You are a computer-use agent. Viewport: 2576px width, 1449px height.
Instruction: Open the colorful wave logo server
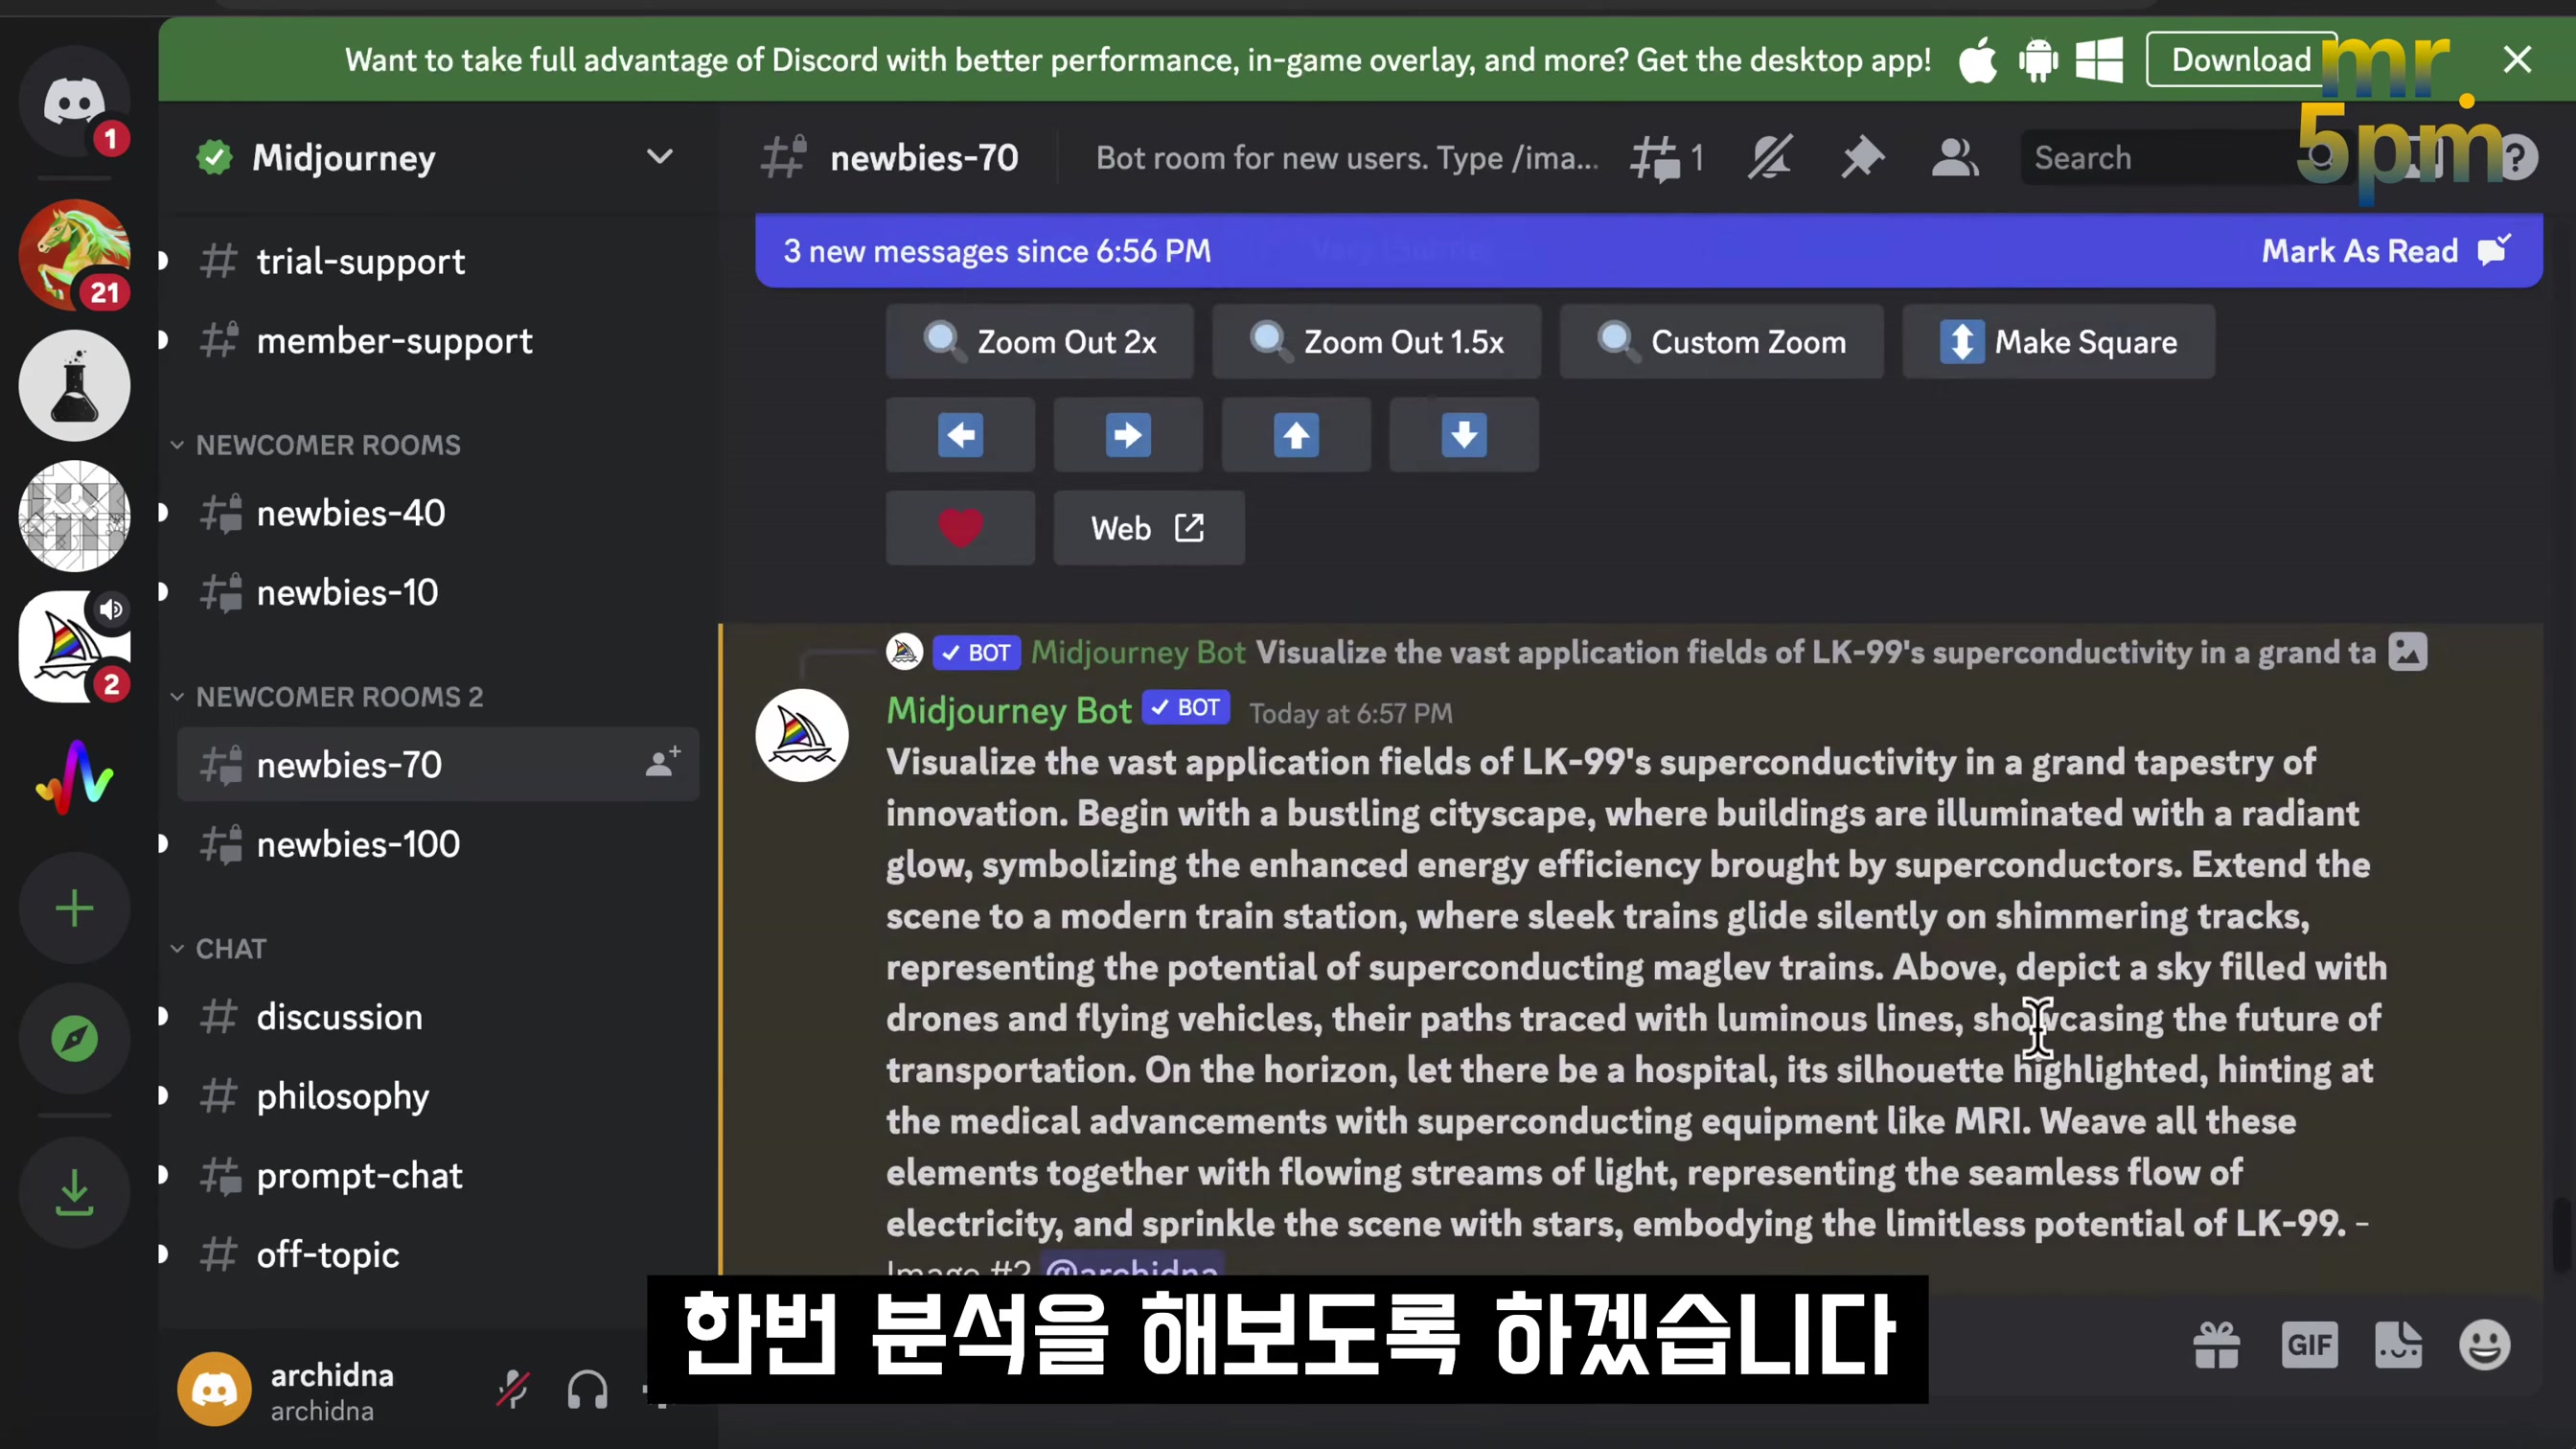(x=74, y=777)
